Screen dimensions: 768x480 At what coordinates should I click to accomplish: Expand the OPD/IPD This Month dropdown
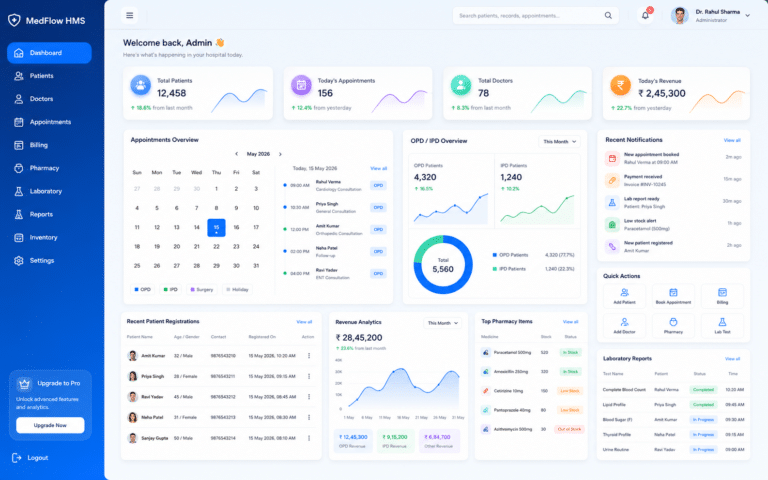(559, 142)
